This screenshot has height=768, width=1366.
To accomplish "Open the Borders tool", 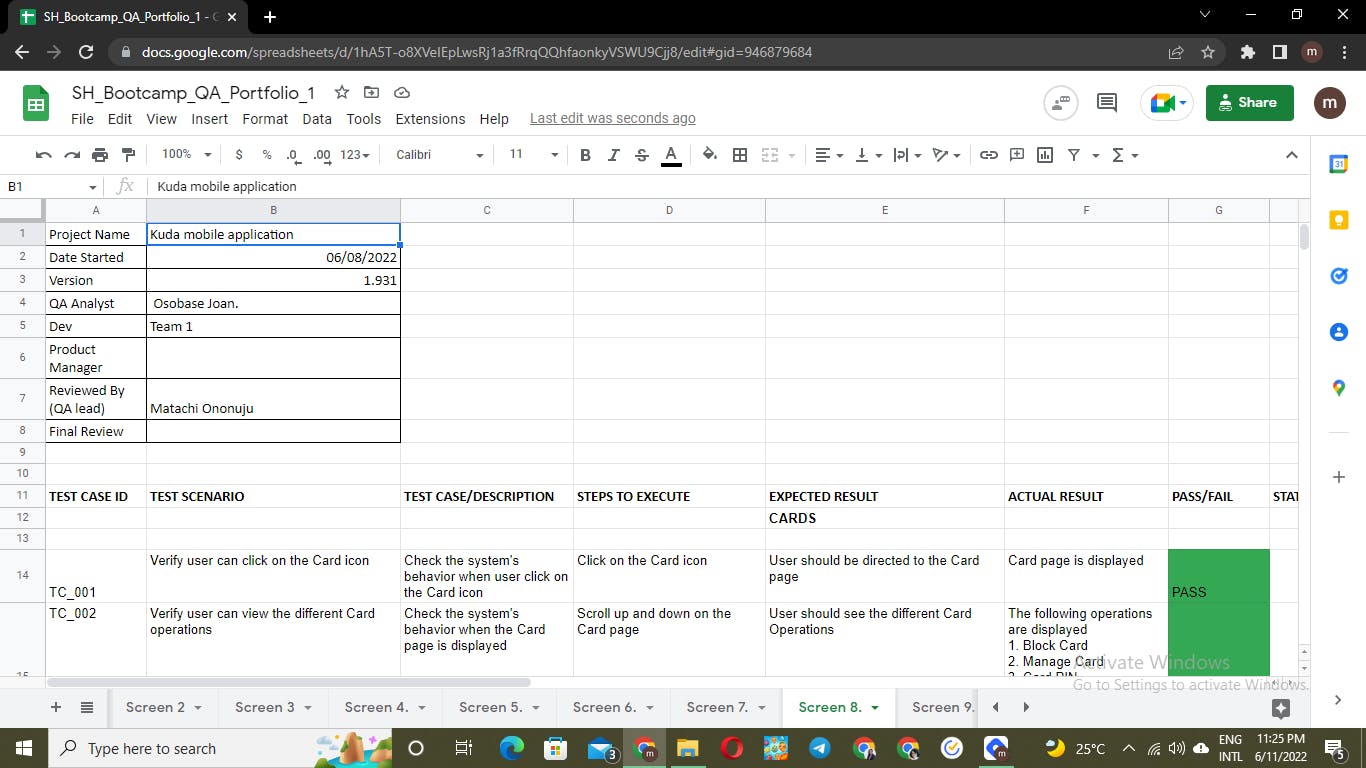I will click(740, 155).
